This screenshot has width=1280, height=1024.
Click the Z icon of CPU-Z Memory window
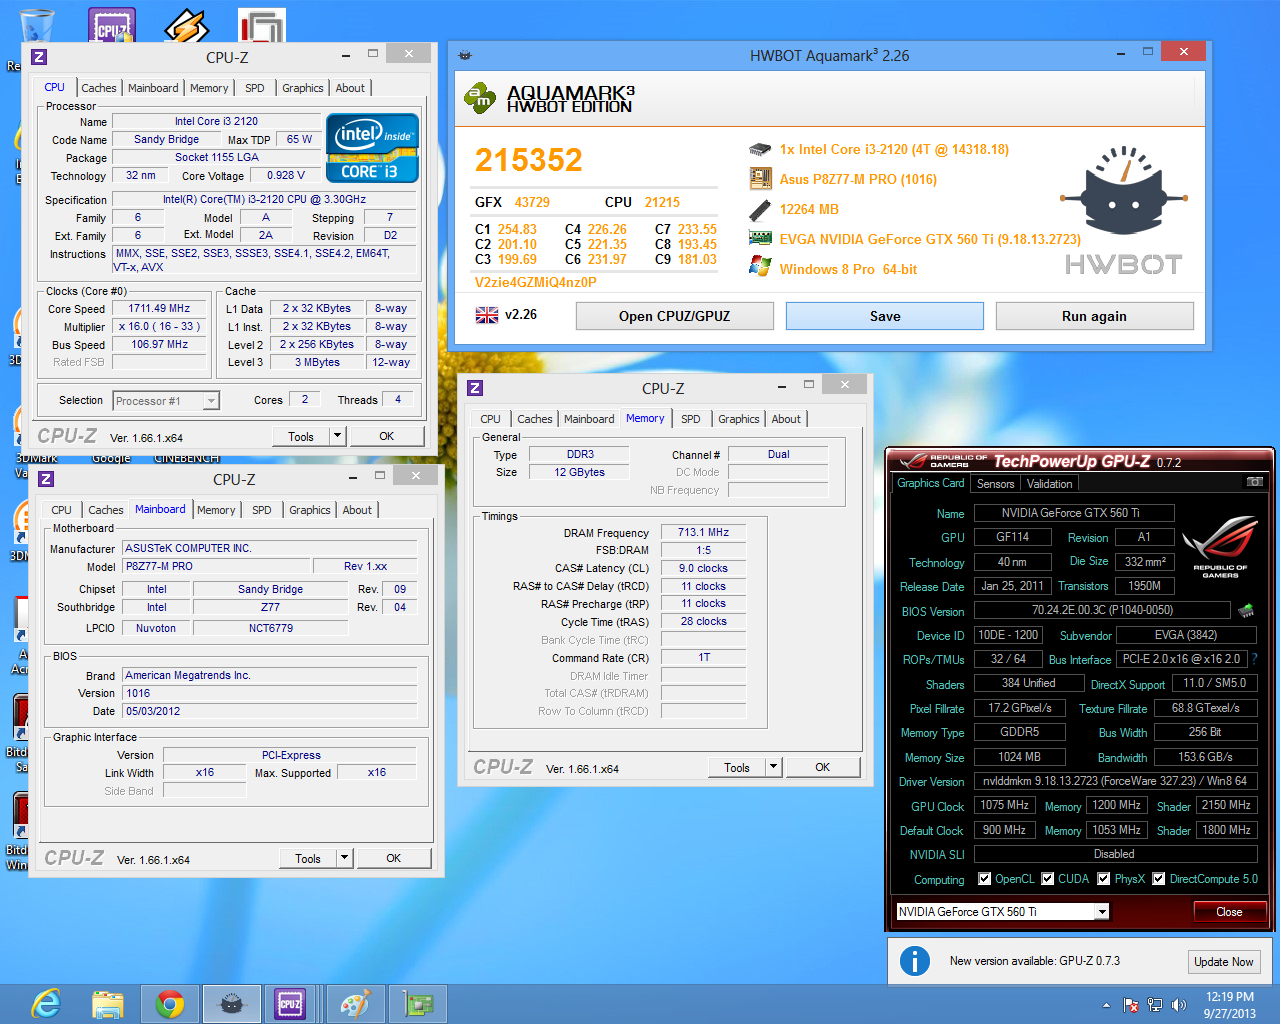pyautogui.click(x=475, y=388)
